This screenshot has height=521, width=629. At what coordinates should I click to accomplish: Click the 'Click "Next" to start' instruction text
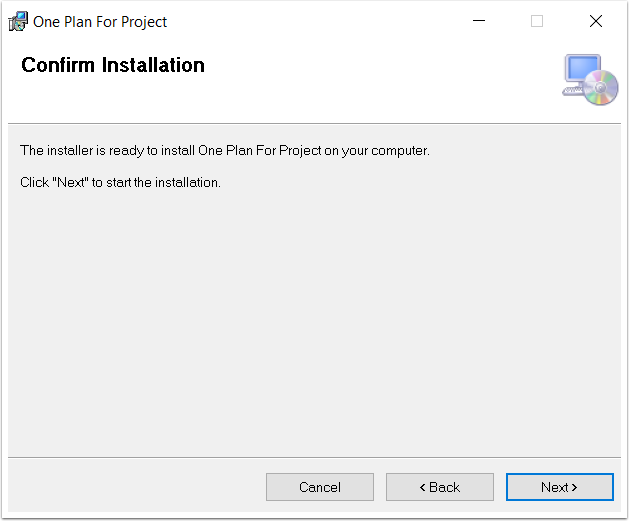point(120,182)
